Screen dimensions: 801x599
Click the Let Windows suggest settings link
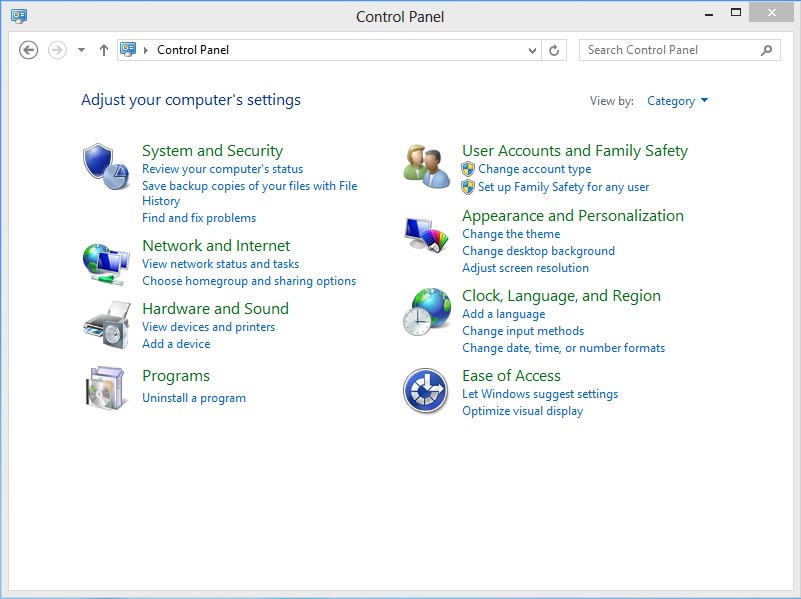point(540,394)
